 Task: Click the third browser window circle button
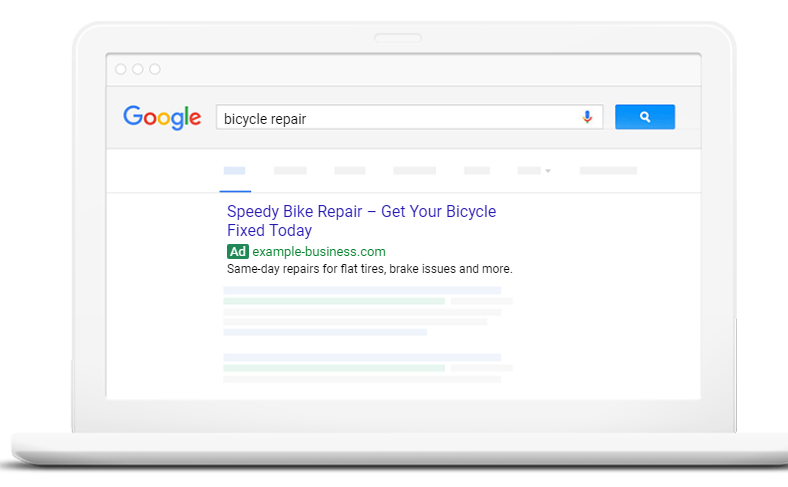click(x=155, y=69)
